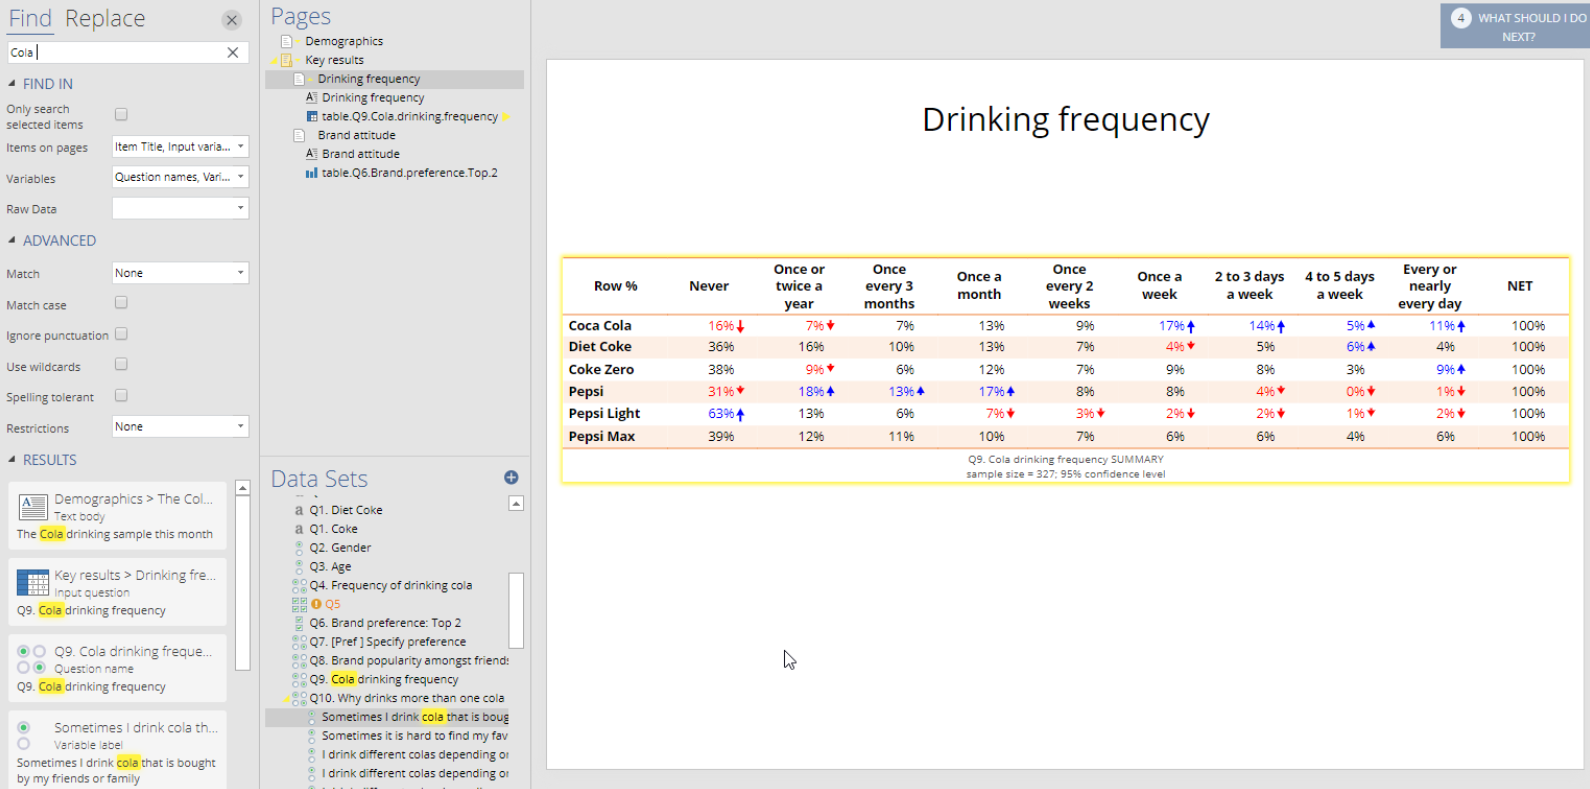Click the variable icon beside Q3. Age
This screenshot has width=1590, height=789.
299,567
